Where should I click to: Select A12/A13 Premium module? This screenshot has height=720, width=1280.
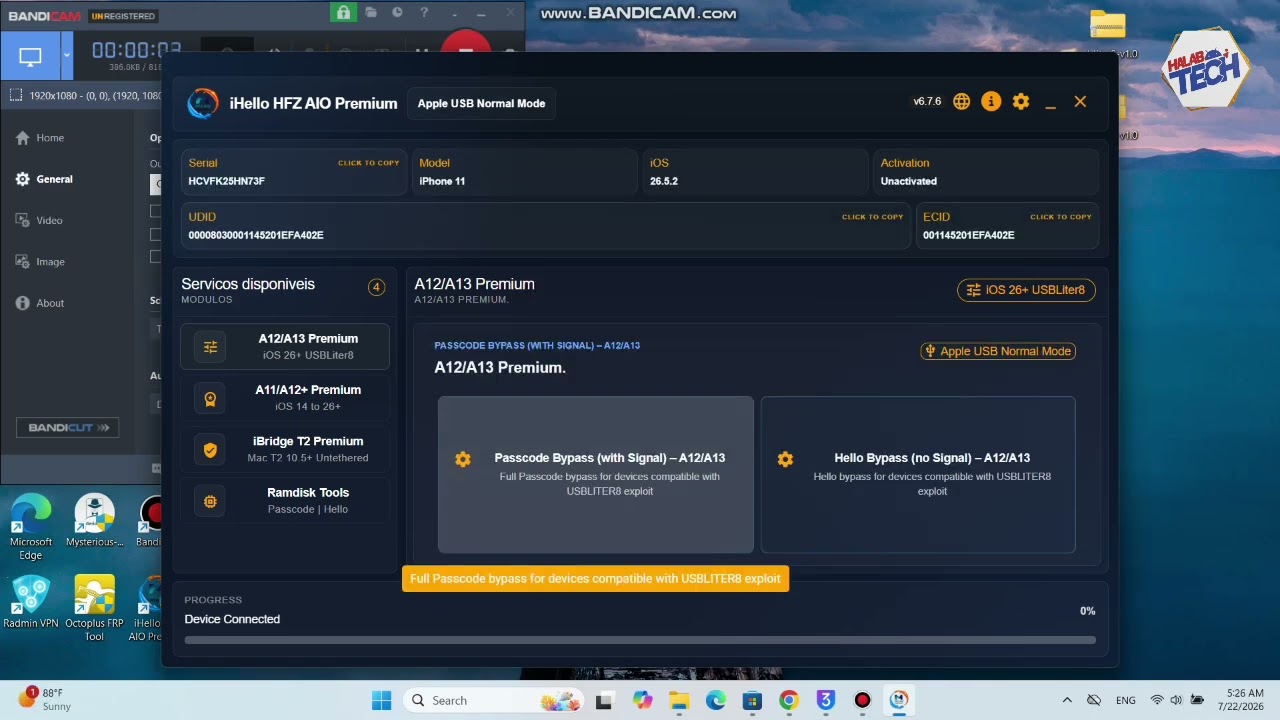point(285,347)
